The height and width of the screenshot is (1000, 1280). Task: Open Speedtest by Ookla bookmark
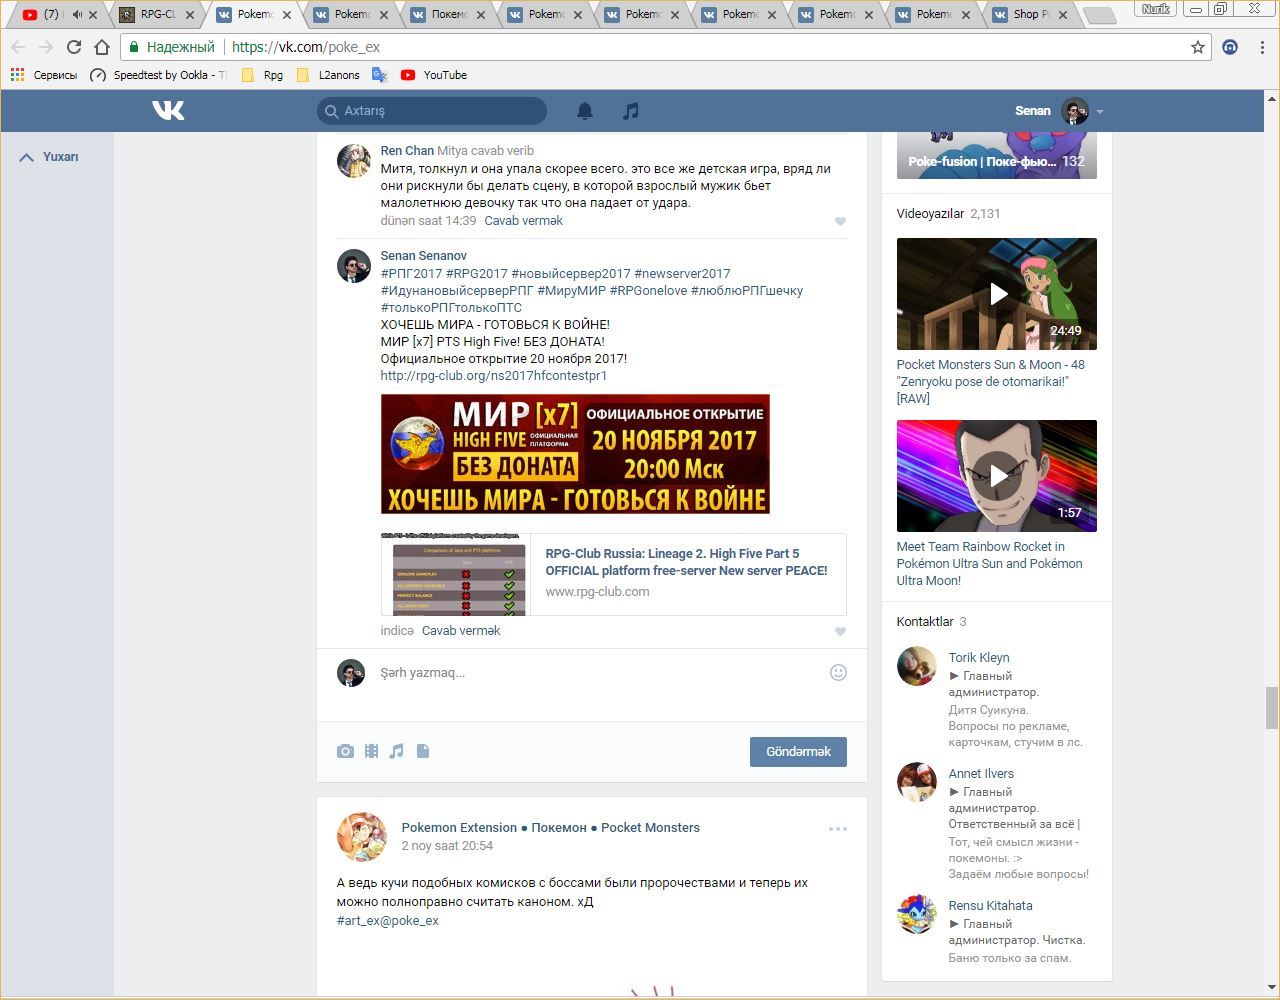coord(158,75)
